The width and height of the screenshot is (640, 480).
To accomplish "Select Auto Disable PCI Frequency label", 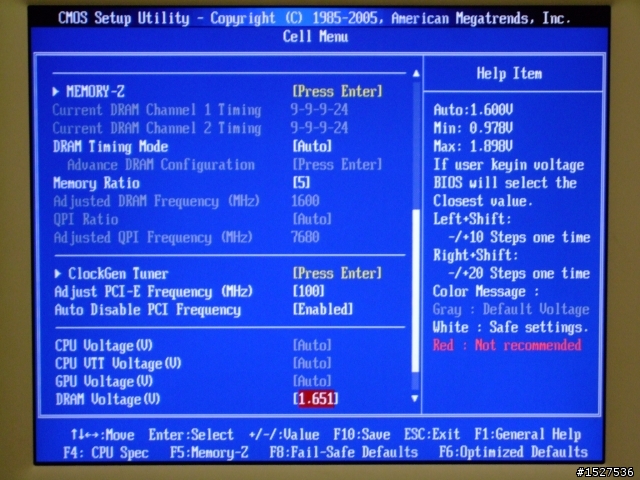I will coord(148,310).
